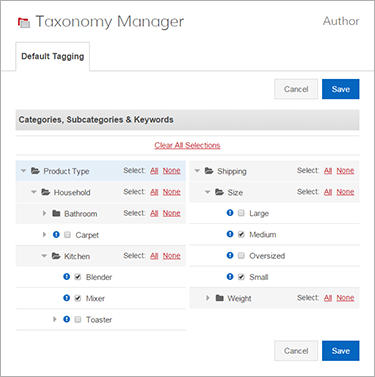Open the Default Tagging tab
The height and width of the screenshot is (377, 375).
point(53,56)
